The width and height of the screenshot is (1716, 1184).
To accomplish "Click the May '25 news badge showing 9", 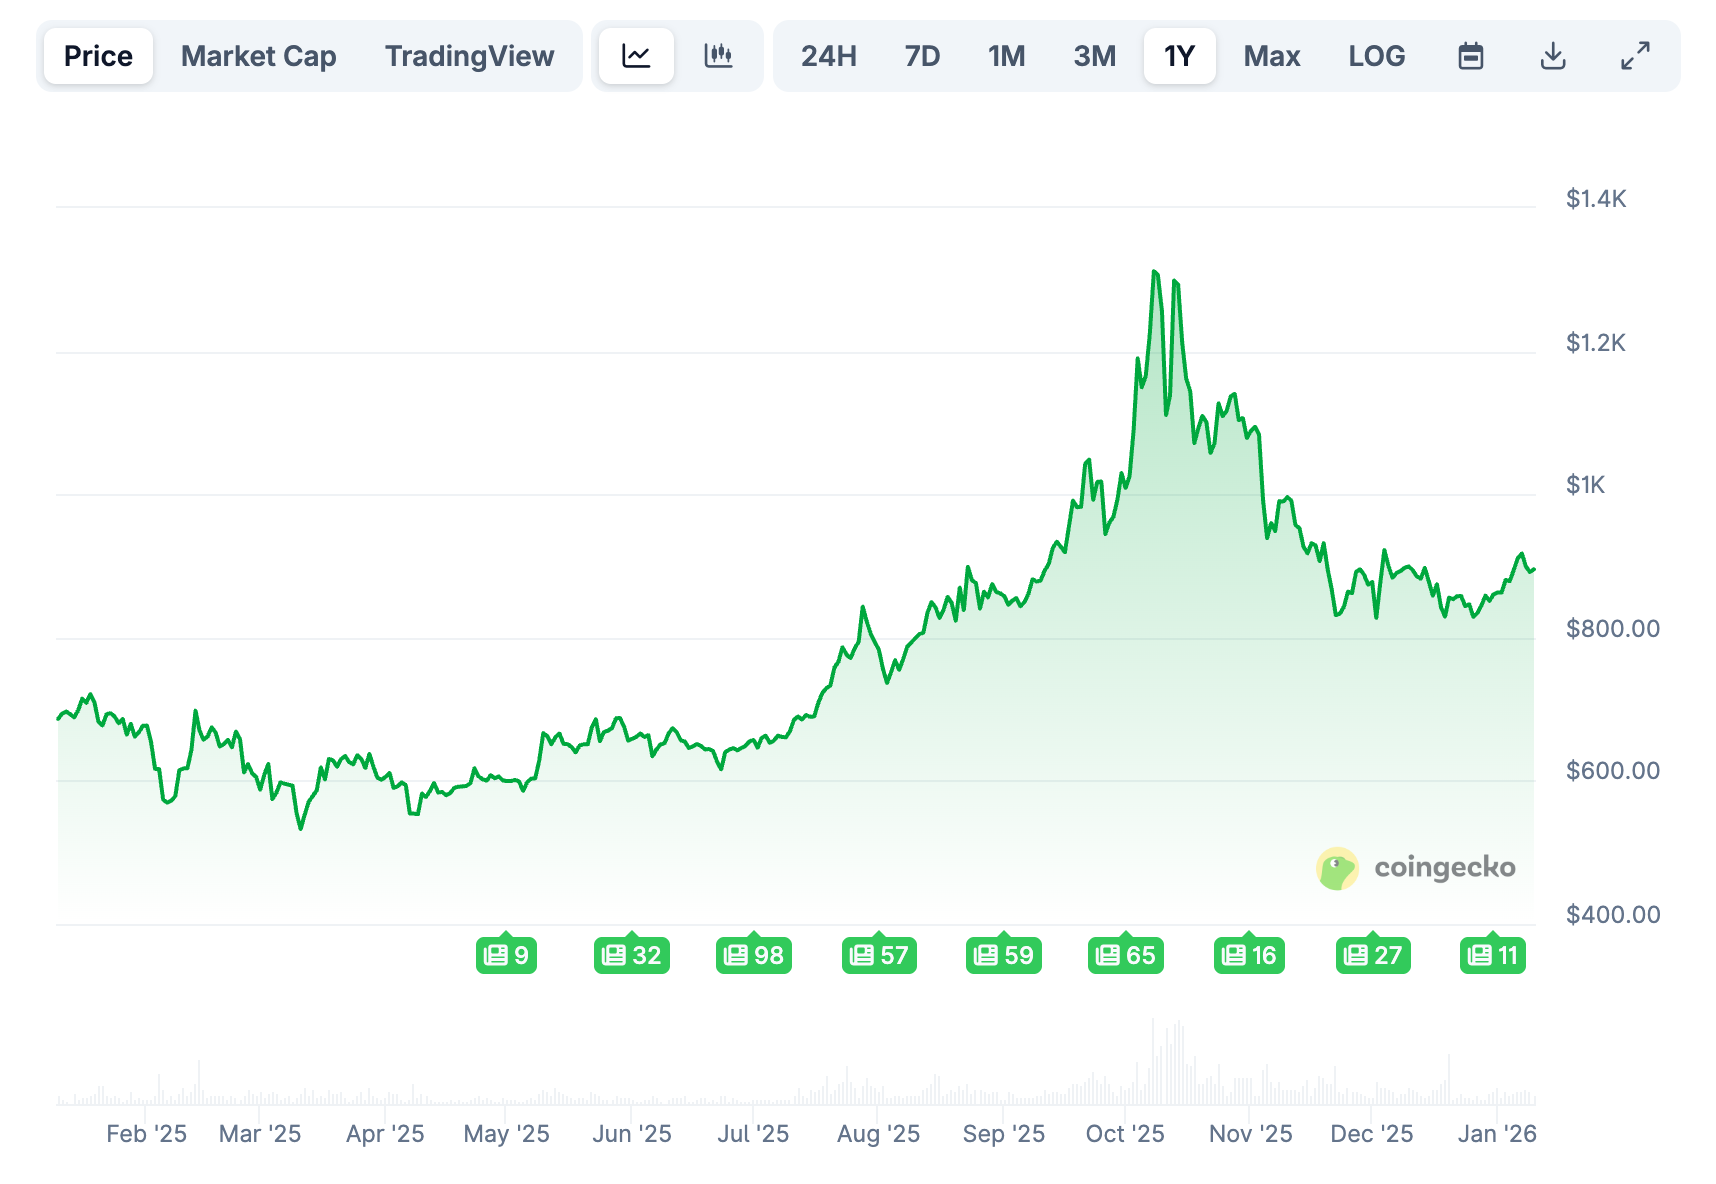I will coord(506,955).
